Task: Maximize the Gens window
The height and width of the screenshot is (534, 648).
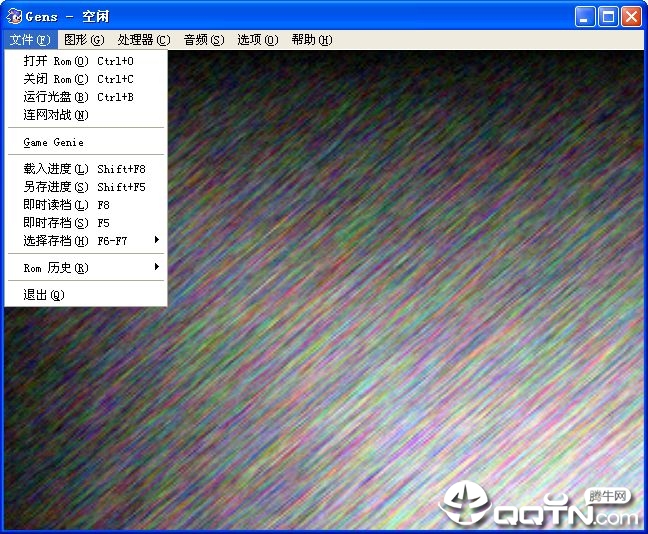Action: coord(608,17)
